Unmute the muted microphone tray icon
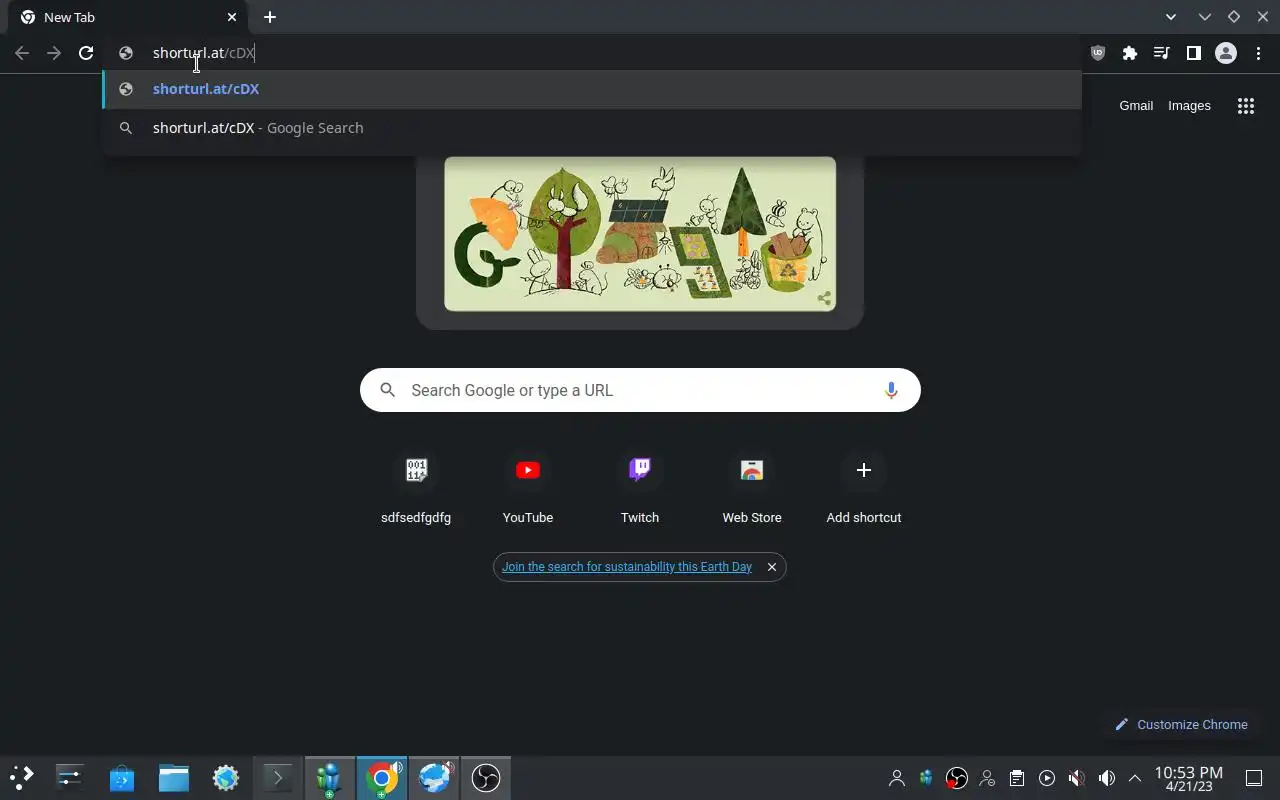The image size is (1280, 800). (x=1077, y=778)
